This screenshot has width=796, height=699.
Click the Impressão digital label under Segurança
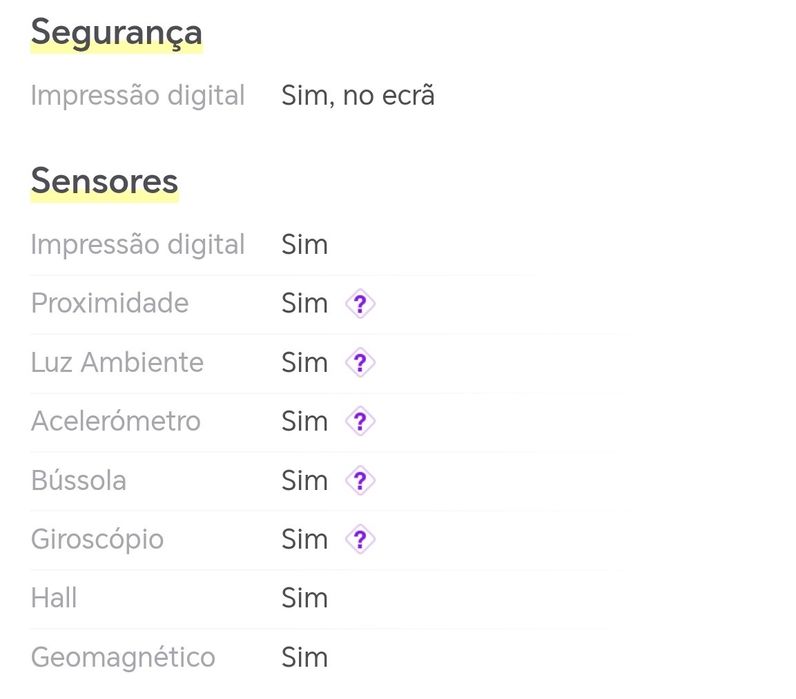click(137, 96)
